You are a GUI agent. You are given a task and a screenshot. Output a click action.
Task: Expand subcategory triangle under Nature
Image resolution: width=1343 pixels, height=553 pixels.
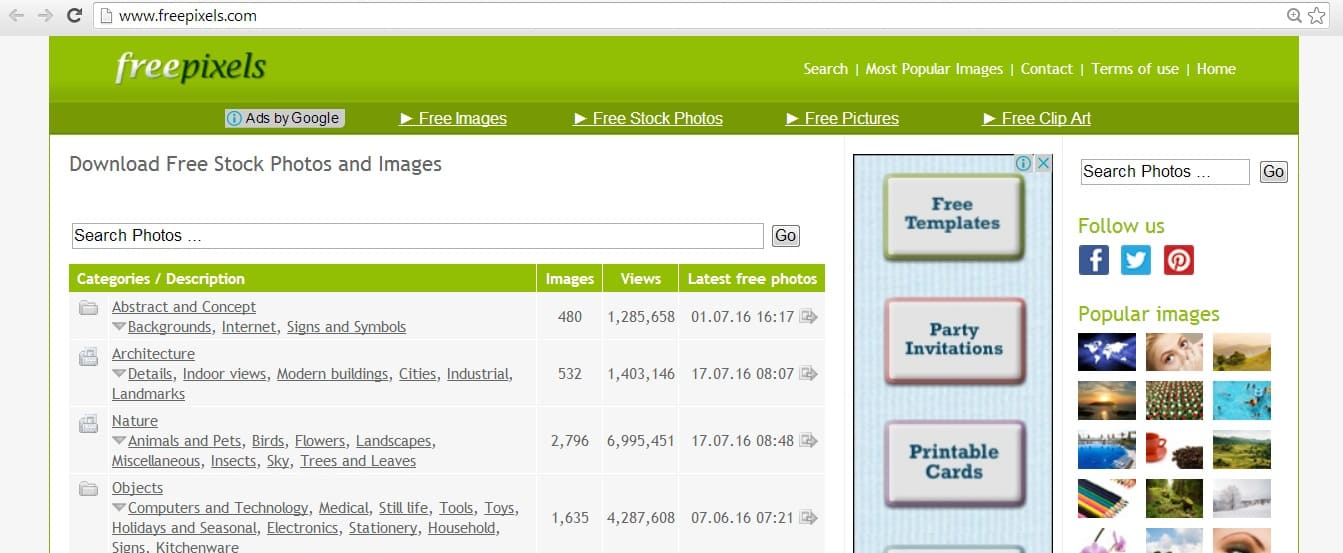tap(119, 441)
